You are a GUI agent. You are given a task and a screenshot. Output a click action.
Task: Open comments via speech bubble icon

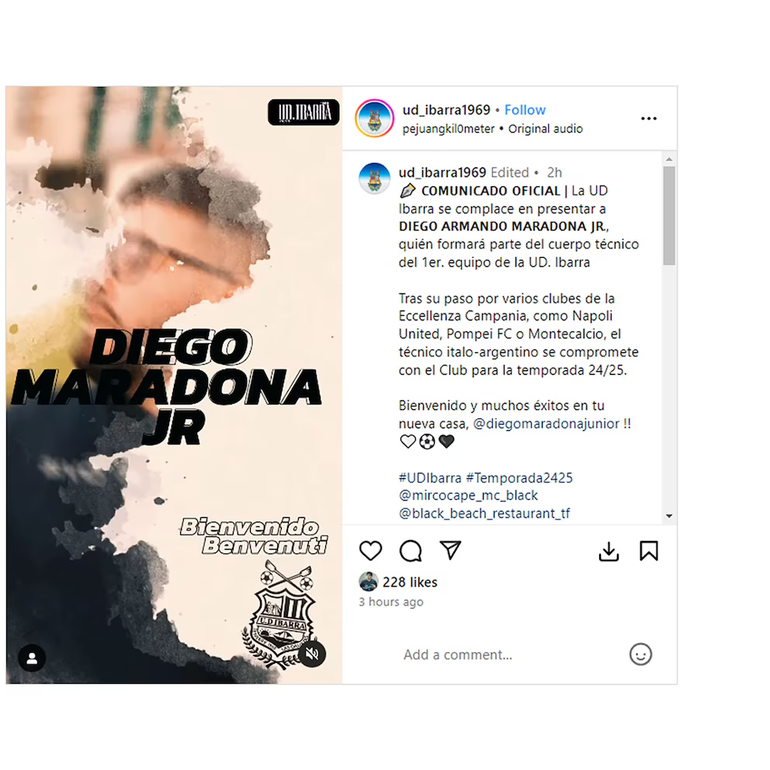pyautogui.click(x=411, y=550)
